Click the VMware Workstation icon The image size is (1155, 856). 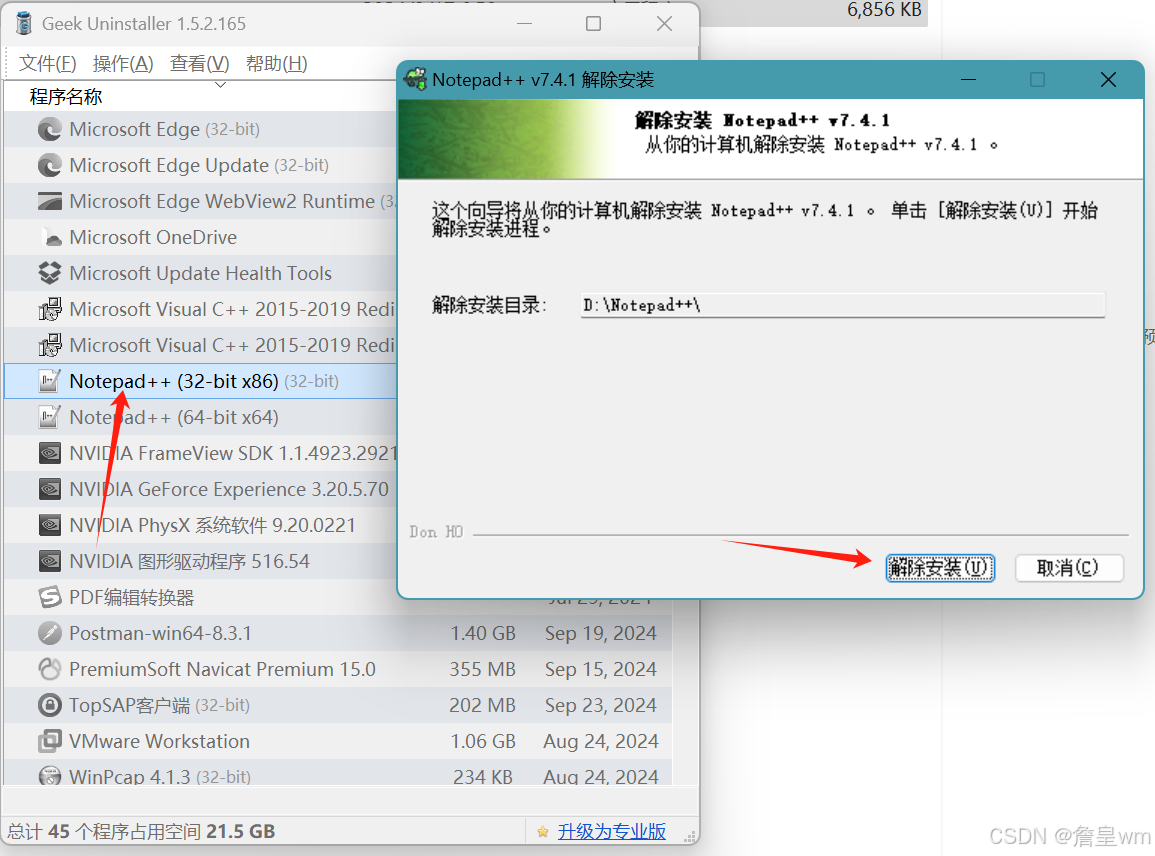coord(49,741)
